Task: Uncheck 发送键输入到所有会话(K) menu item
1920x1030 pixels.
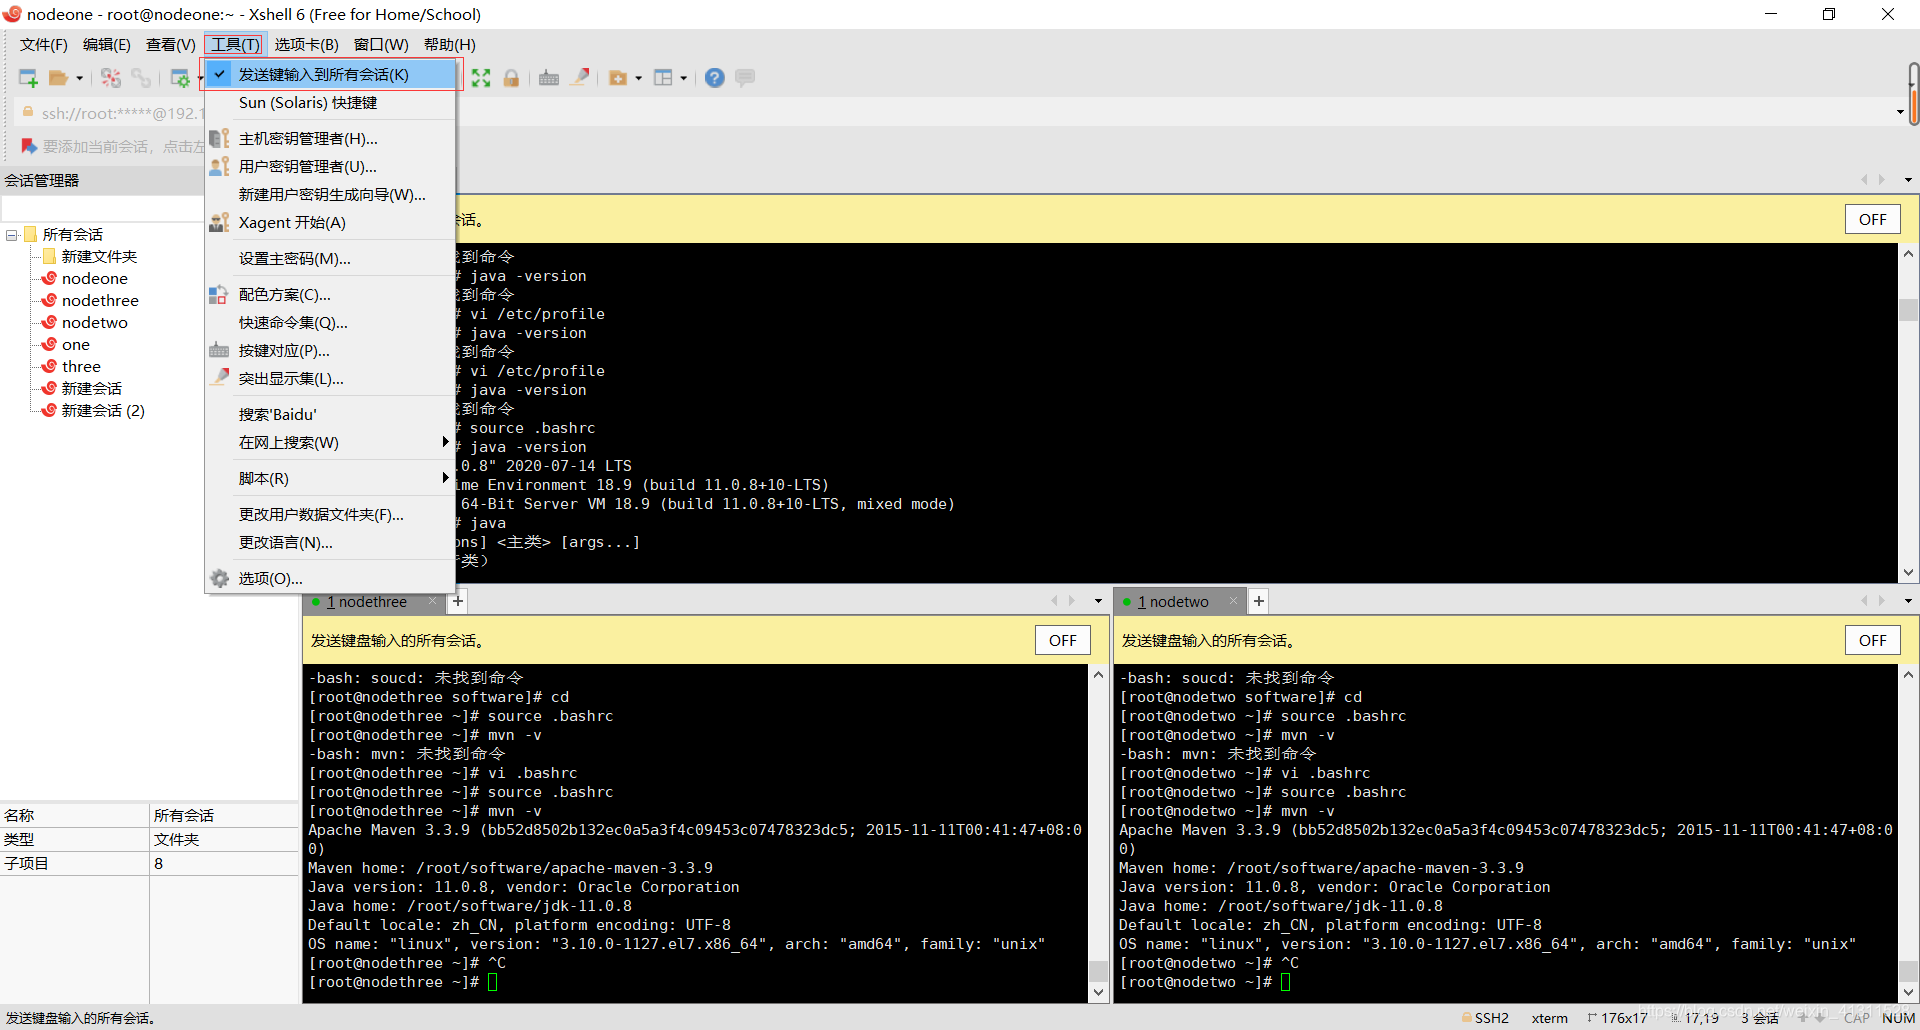Action: coord(331,75)
